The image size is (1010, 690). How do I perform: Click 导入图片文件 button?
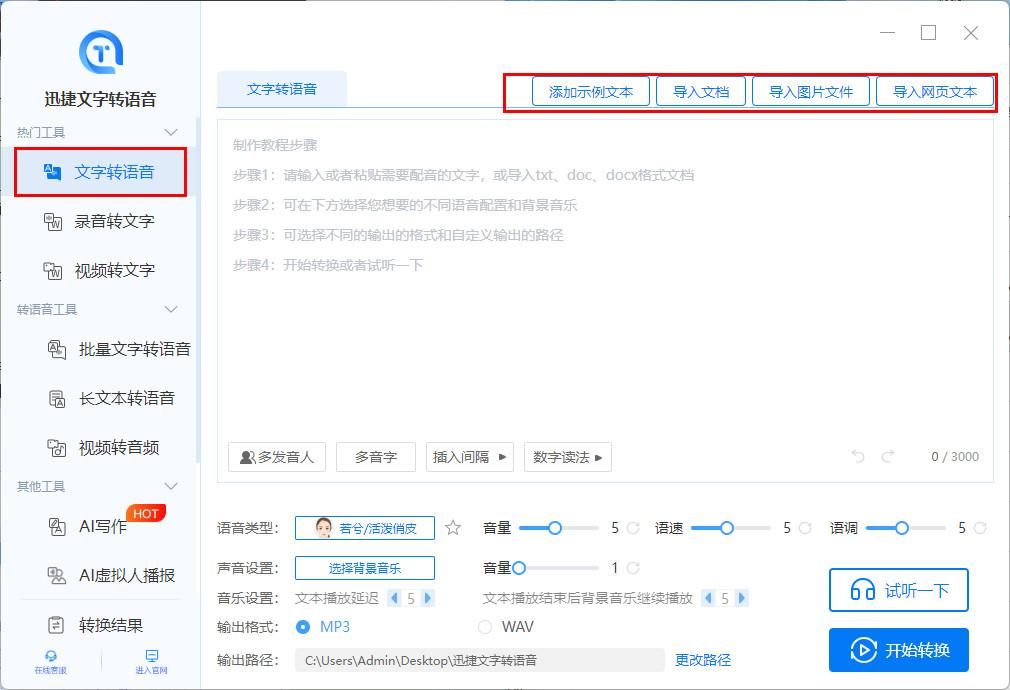[811, 91]
